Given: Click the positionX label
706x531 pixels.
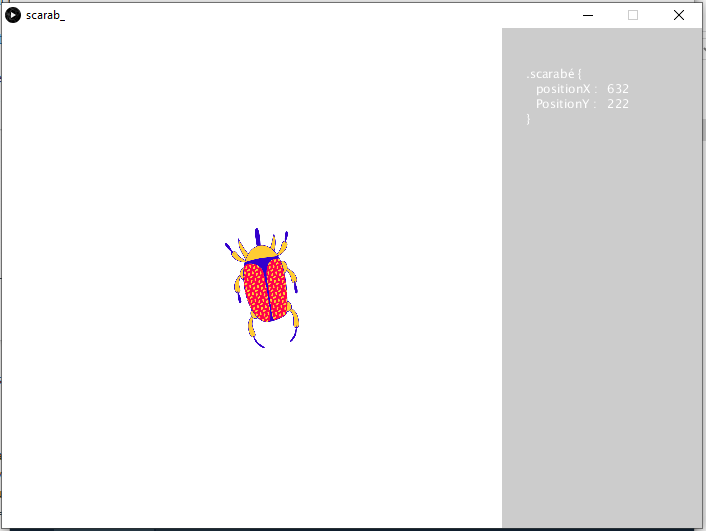Looking at the screenshot, I should pyautogui.click(x=565, y=89).
